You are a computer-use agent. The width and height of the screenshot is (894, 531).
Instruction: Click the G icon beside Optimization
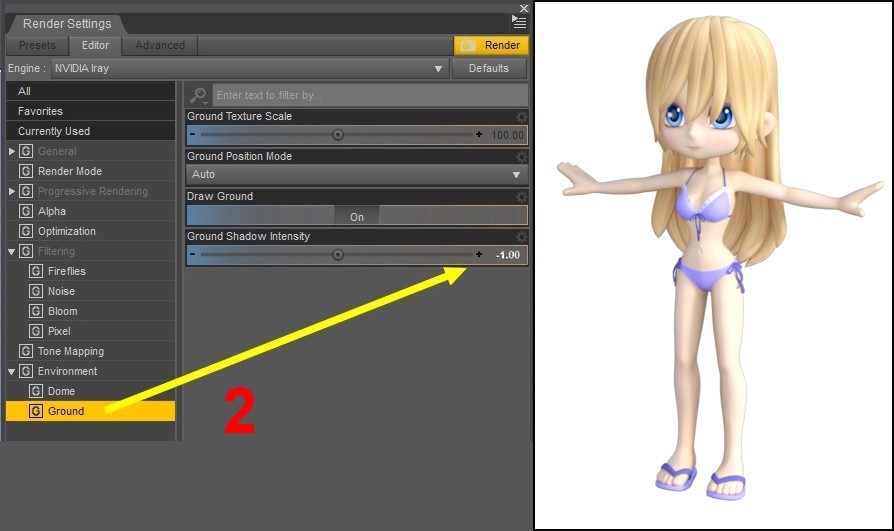tap(26, 231)
